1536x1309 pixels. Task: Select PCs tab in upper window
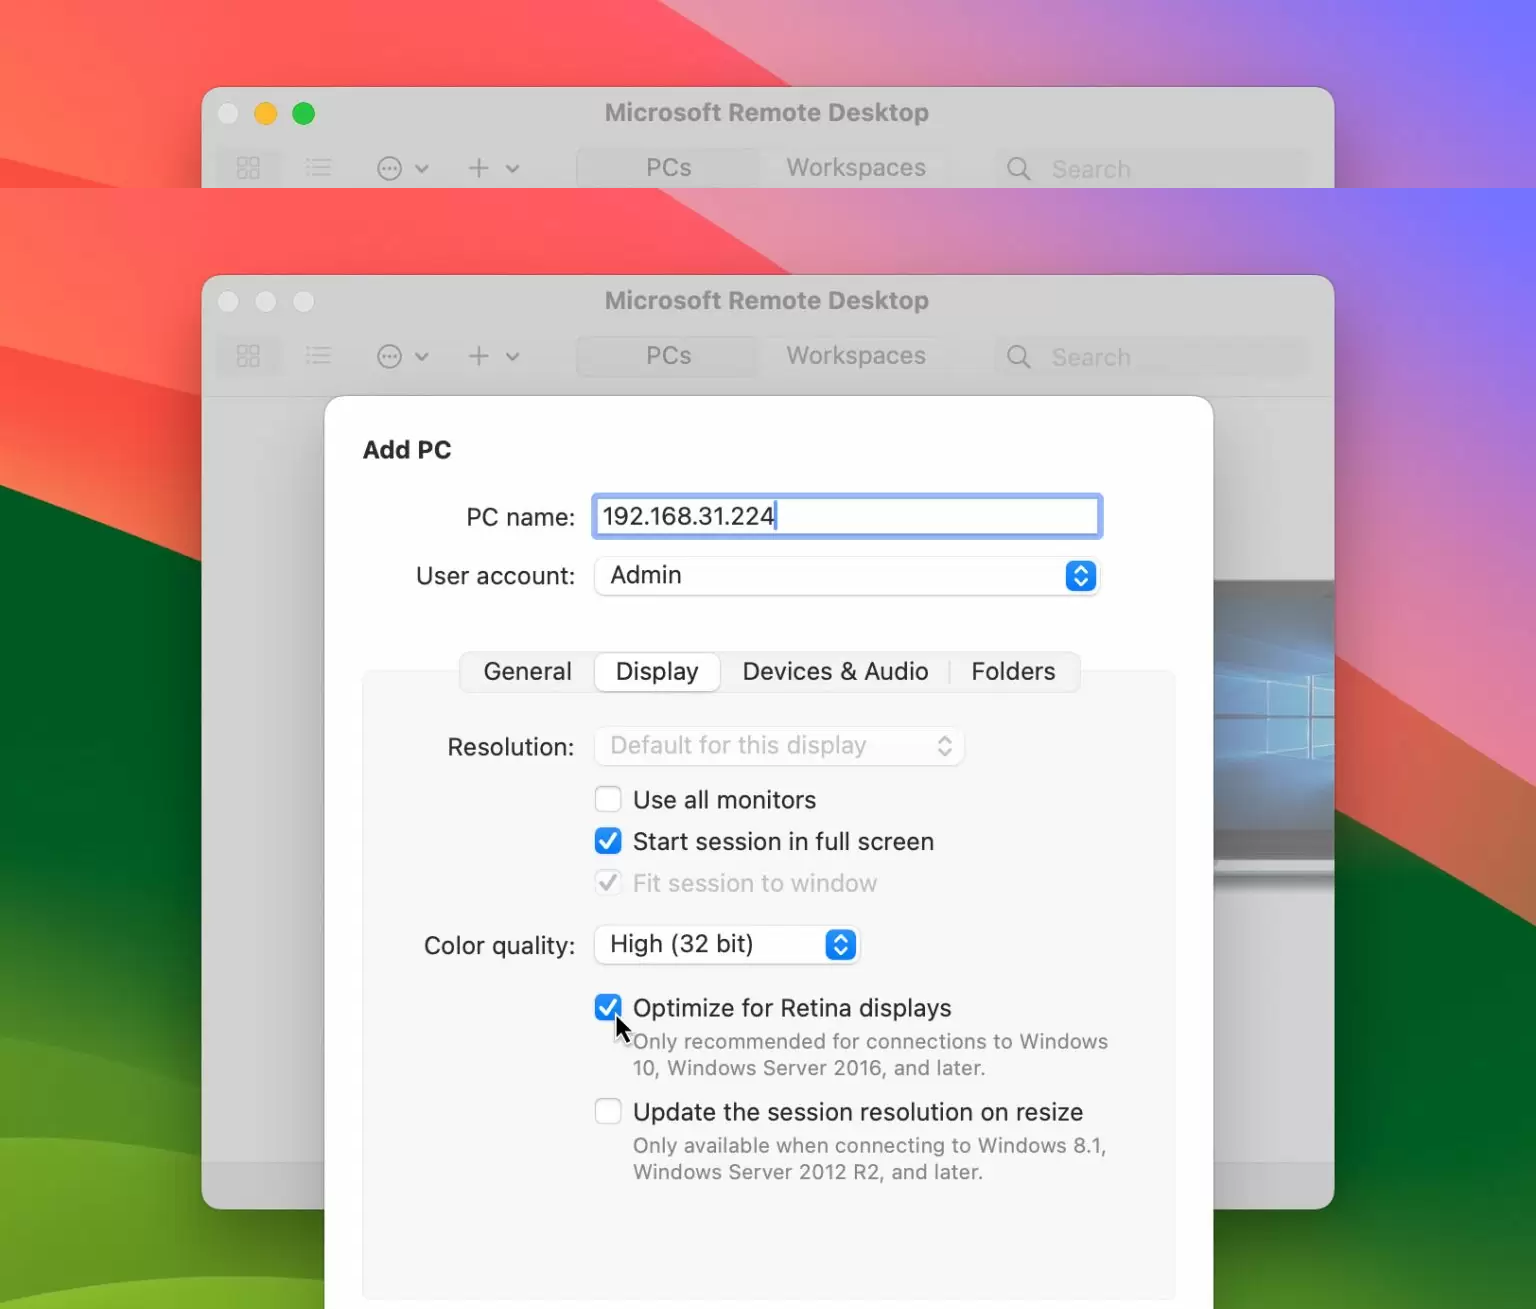(x=668, y=168)
